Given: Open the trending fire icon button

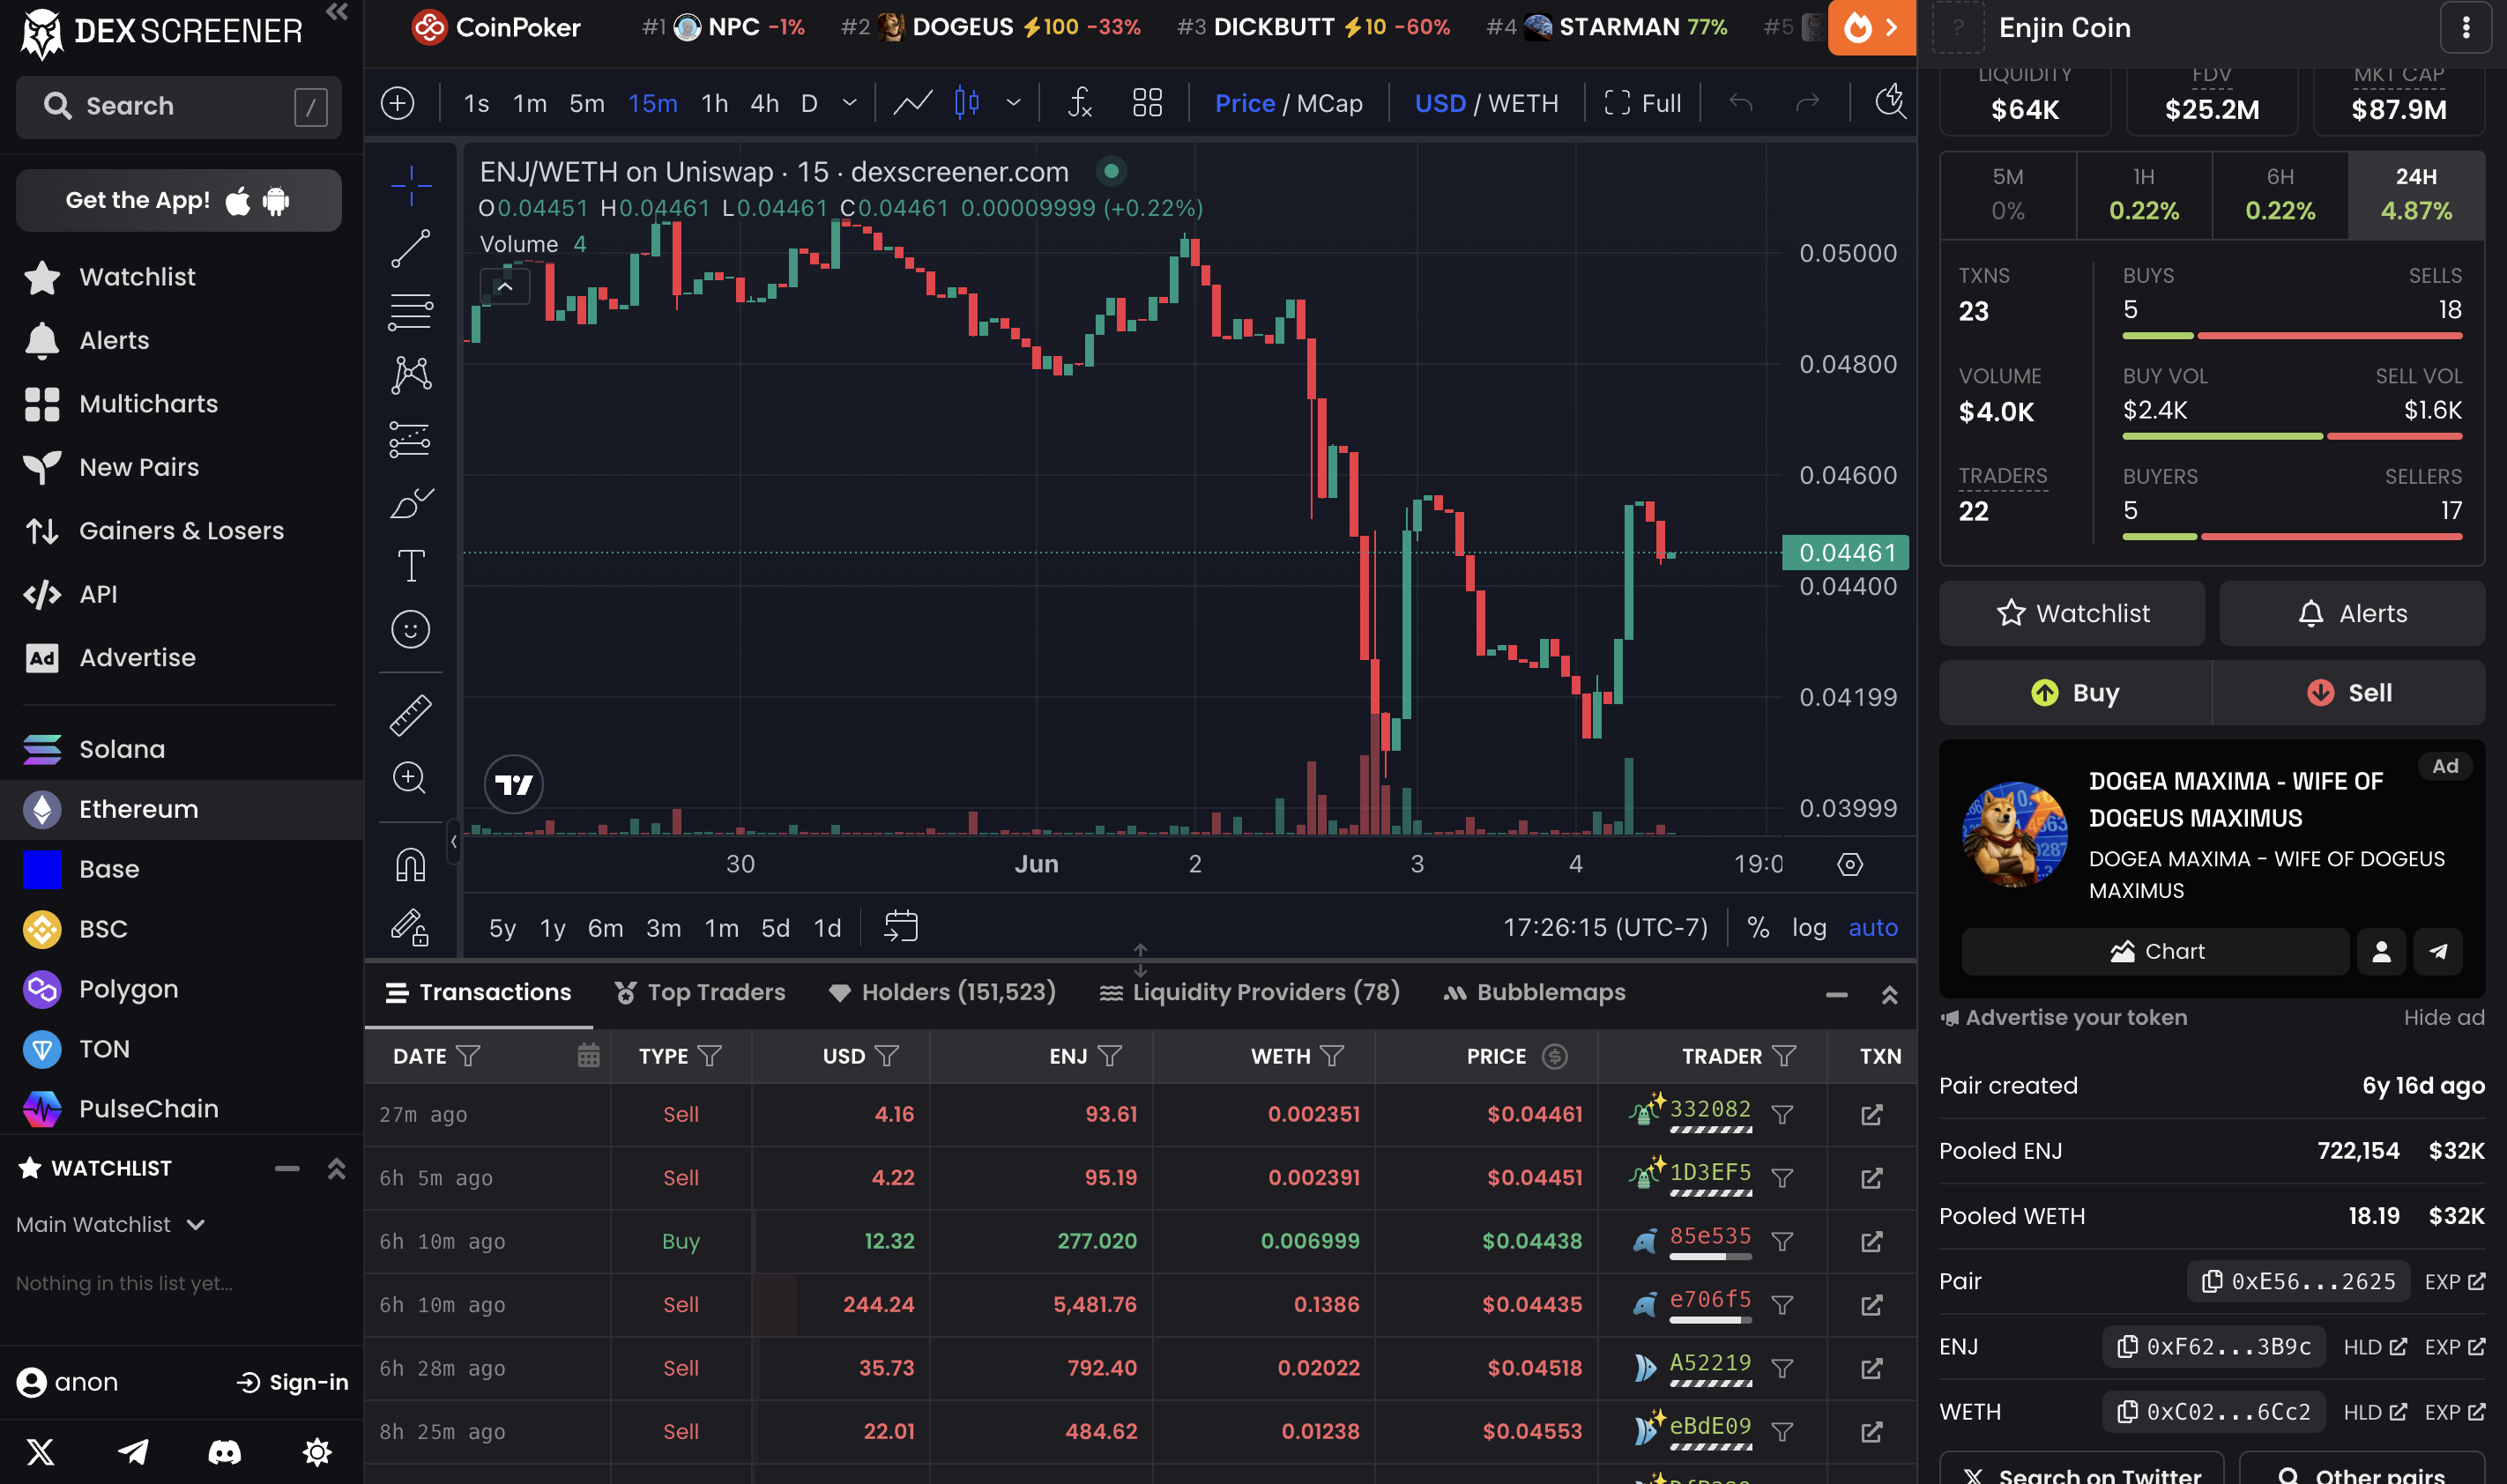Looking at the screenshot, I should [1871, 27].
